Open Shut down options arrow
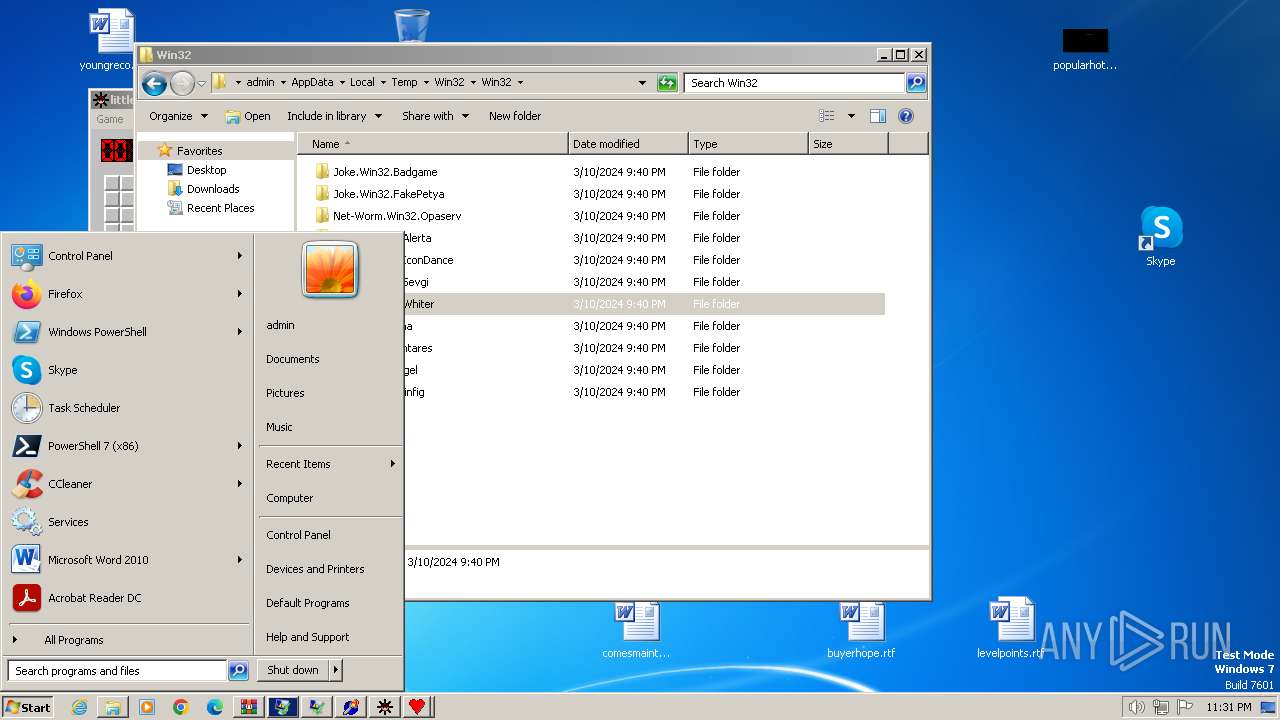Image resolution: width=1280 pixels, height=720 pixels. click(x=336, y=670)
